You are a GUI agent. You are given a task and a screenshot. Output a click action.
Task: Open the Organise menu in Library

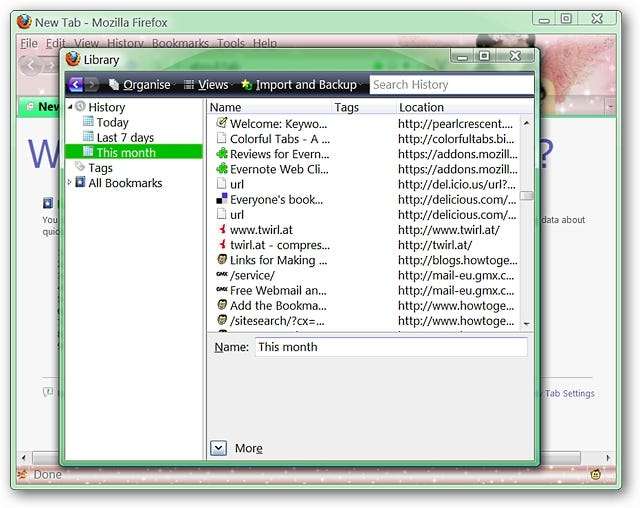coord(140,84)
